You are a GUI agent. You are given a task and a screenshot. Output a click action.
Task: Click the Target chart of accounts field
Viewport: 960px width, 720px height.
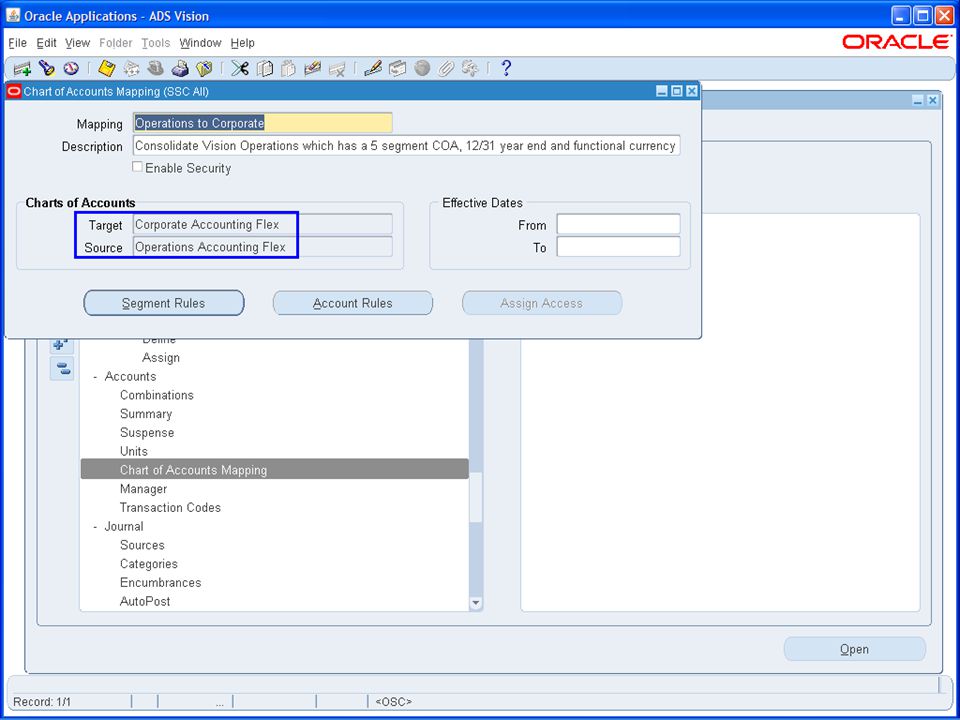pos(263,224)
